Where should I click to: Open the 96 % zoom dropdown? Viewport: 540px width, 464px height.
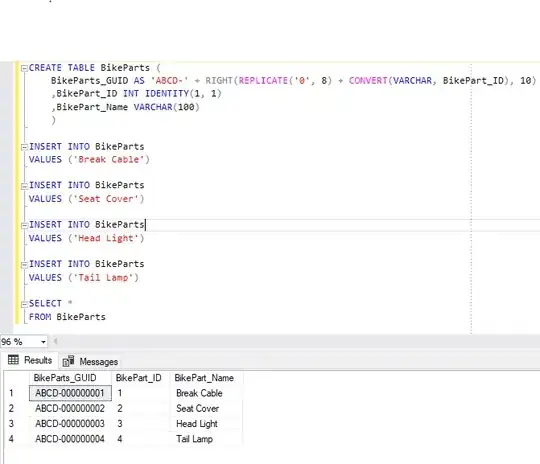(x=43, y=342)
